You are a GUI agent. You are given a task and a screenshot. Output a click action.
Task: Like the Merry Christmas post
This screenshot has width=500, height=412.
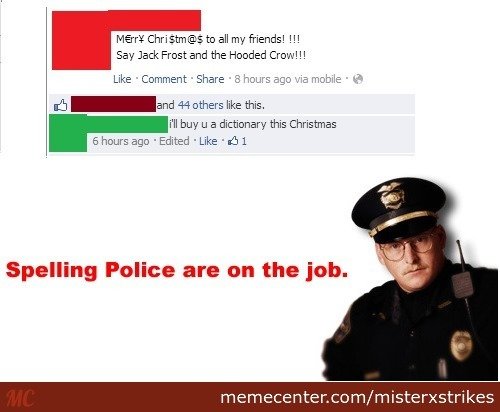(x=122, y=79)
